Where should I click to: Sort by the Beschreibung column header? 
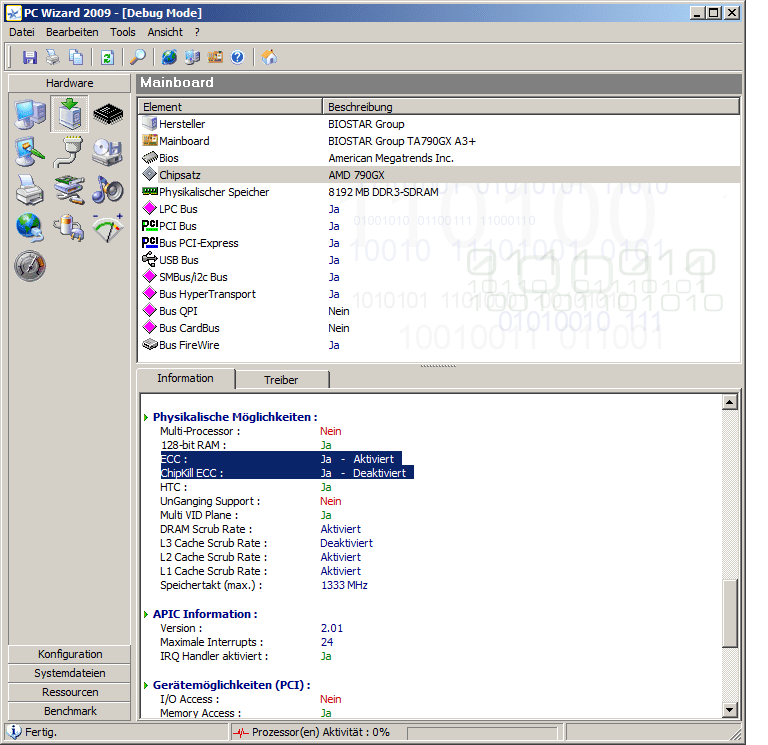pyautogui.click(x=531, y=107)
